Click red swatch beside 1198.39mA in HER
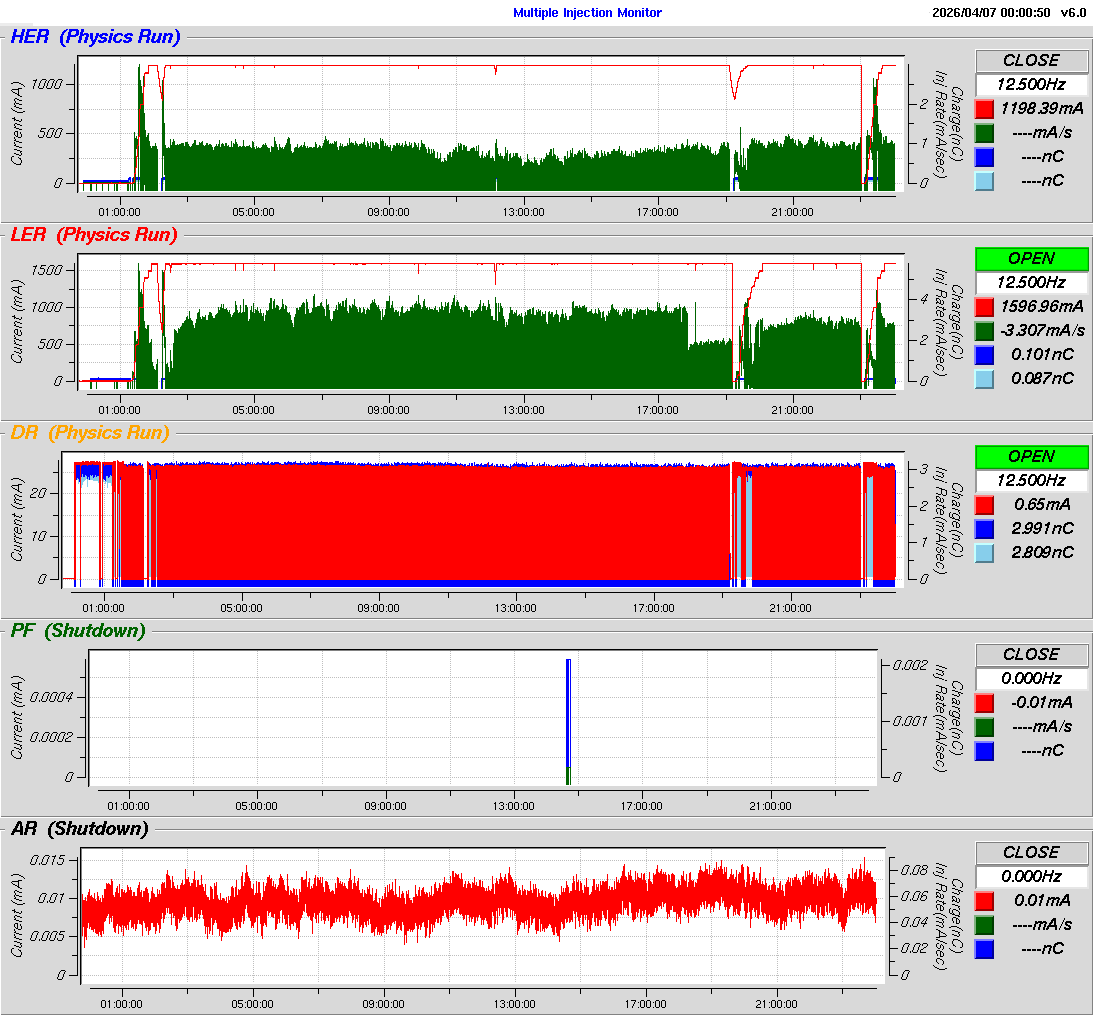 coord(985,108)
